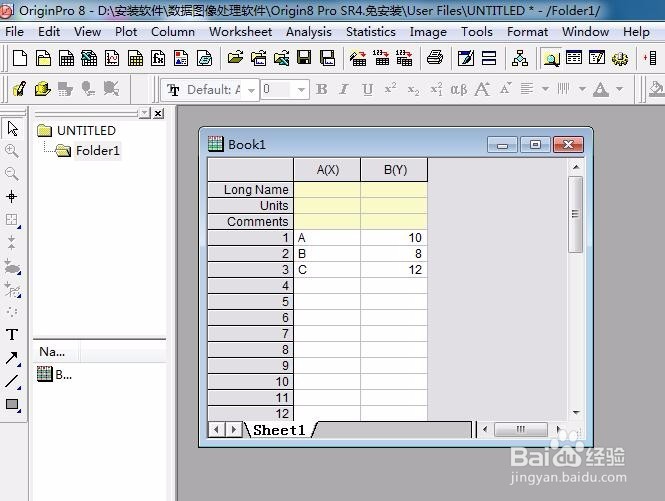Toggle the Command Window
The image size is (665, 501).
[597, 57]
